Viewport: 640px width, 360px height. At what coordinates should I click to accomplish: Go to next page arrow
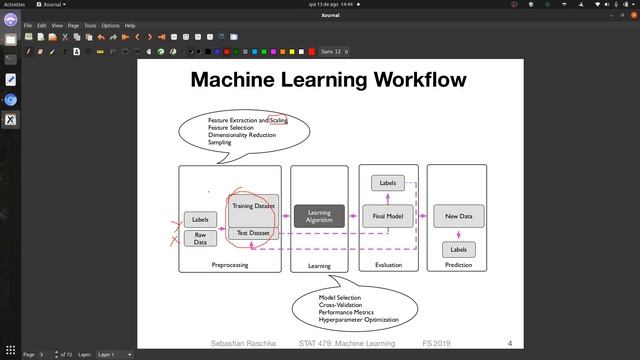coord(150,37)
